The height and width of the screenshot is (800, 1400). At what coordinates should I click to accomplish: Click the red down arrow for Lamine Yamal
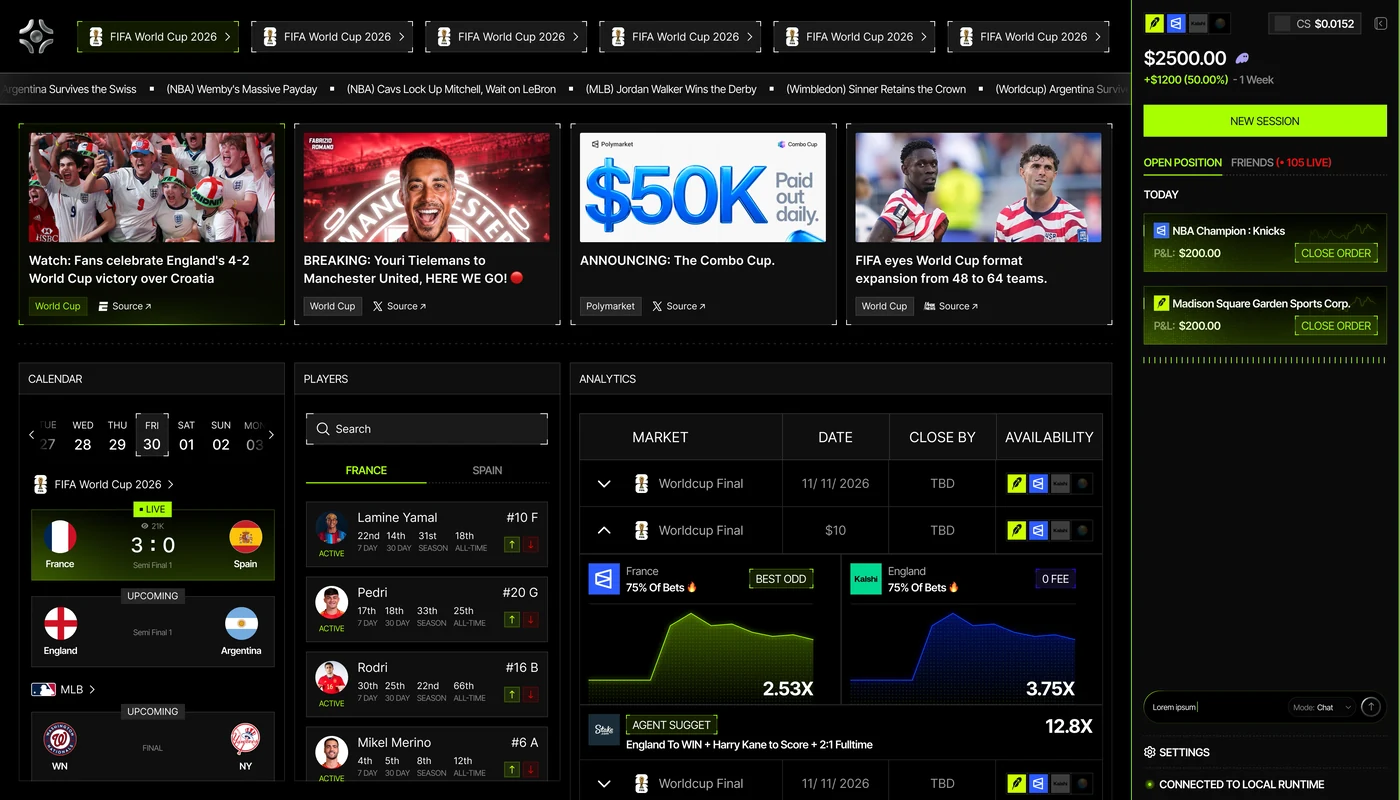click(x=531, y=544)
